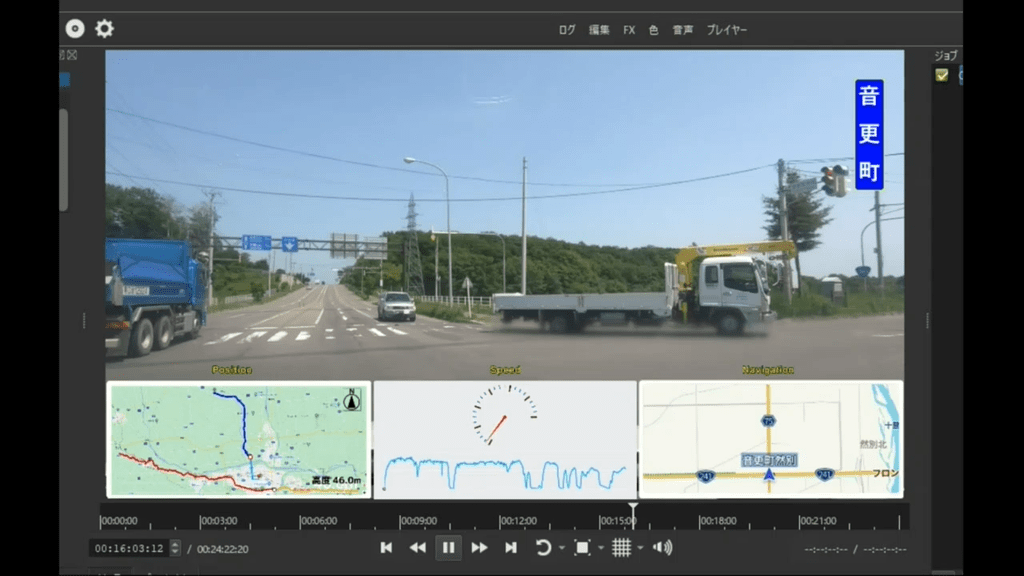Click the Shotcut logo icon top-left
This screenshot has height=576, width=1024.
point(74,28)
